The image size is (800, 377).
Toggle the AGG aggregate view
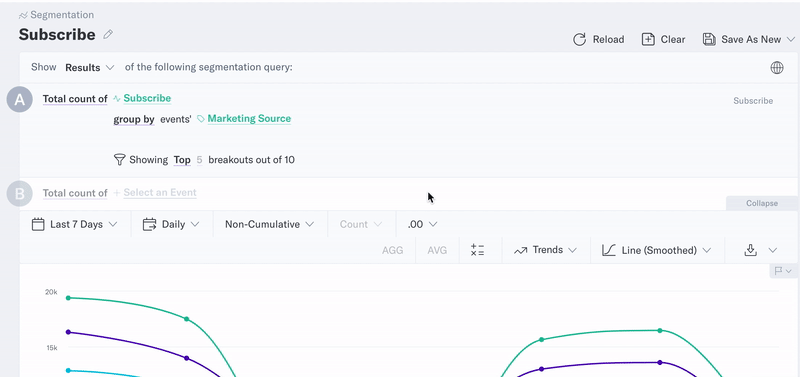click(392, 250)
